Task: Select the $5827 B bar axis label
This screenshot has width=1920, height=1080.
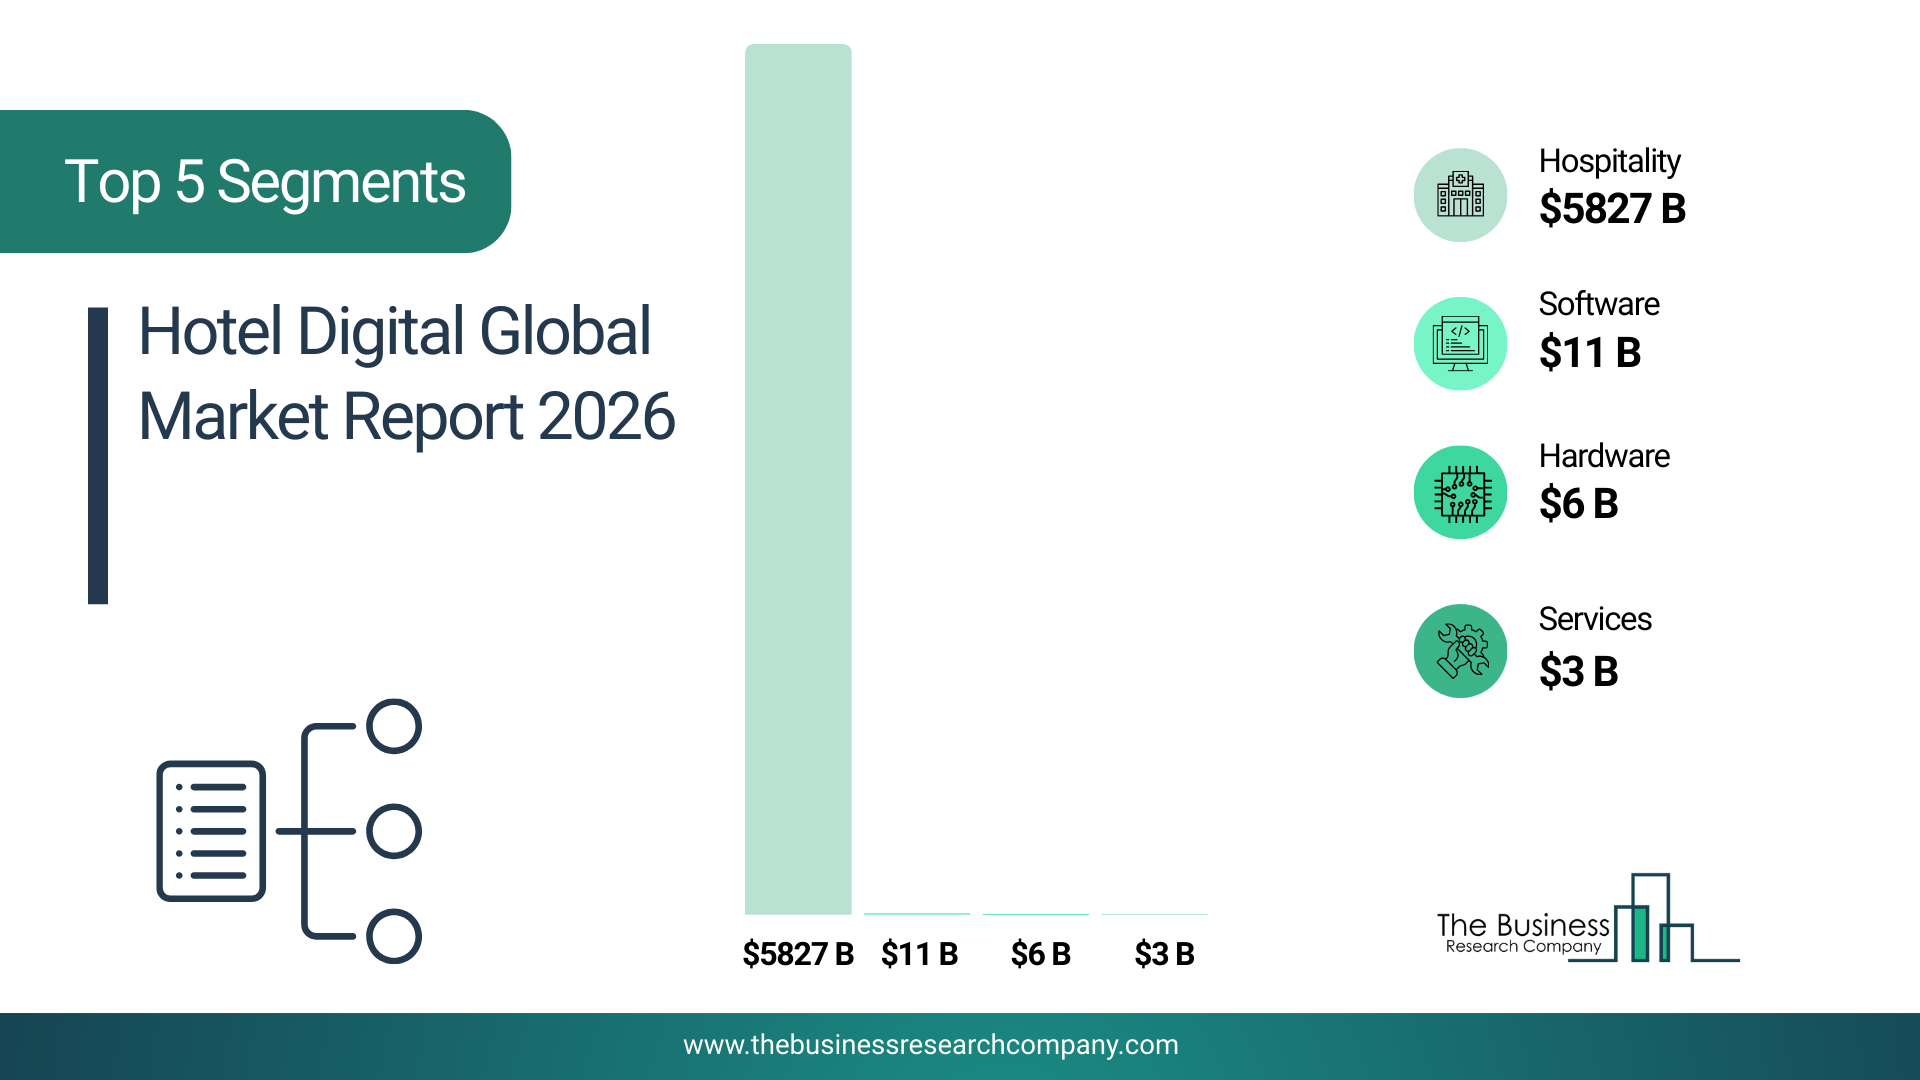Action: (x=798, y=954)
